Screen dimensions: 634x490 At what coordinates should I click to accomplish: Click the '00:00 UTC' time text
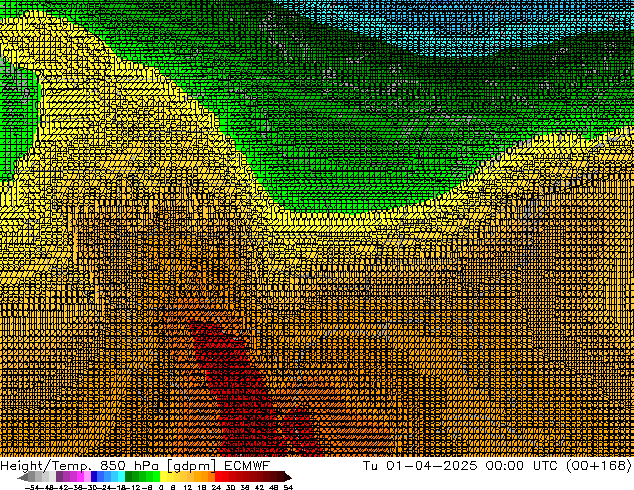pos(524,465)
